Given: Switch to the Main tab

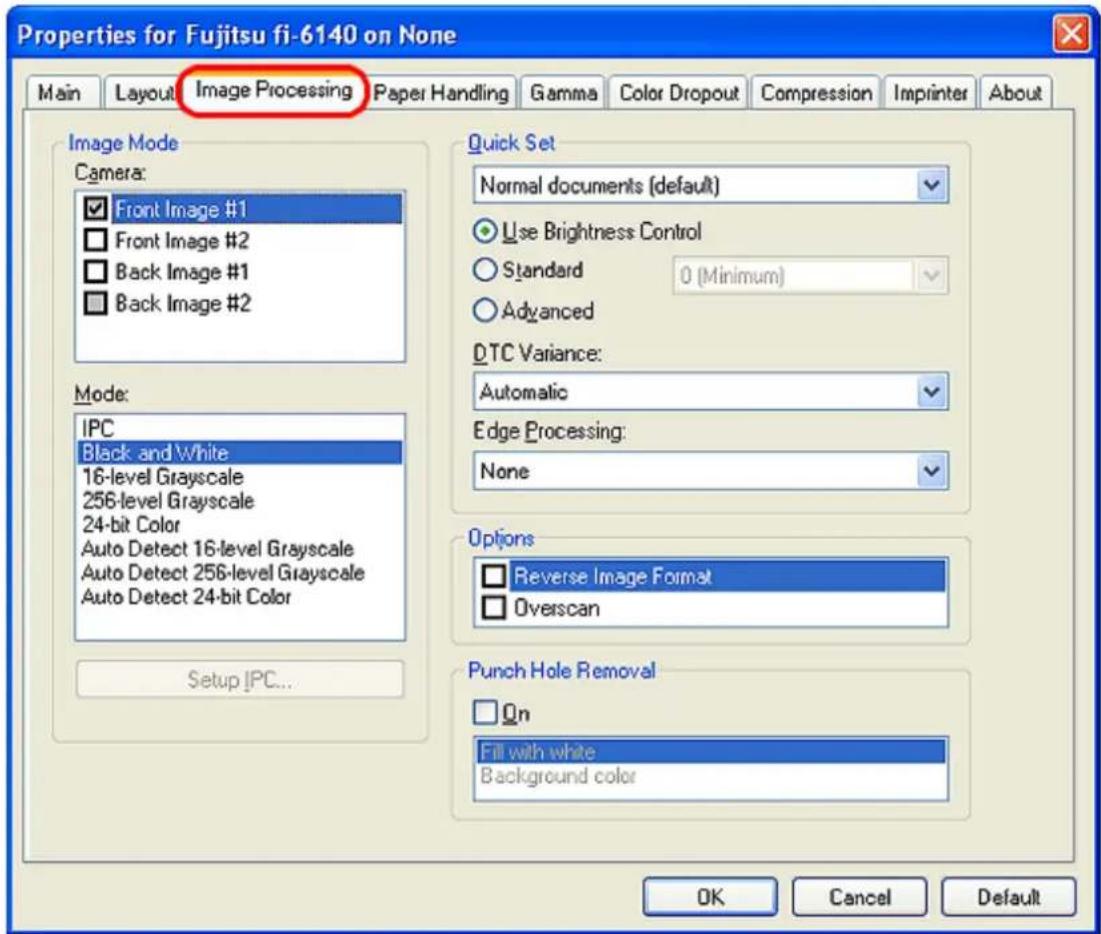Looking at the screenshot, I should 59,93.
